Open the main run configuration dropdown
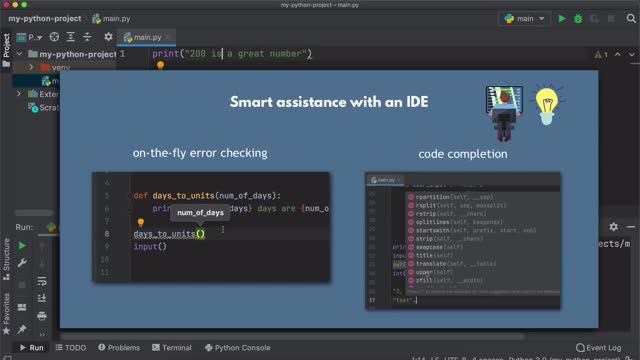This screenshot has width=640, height=360. [524, 19]
